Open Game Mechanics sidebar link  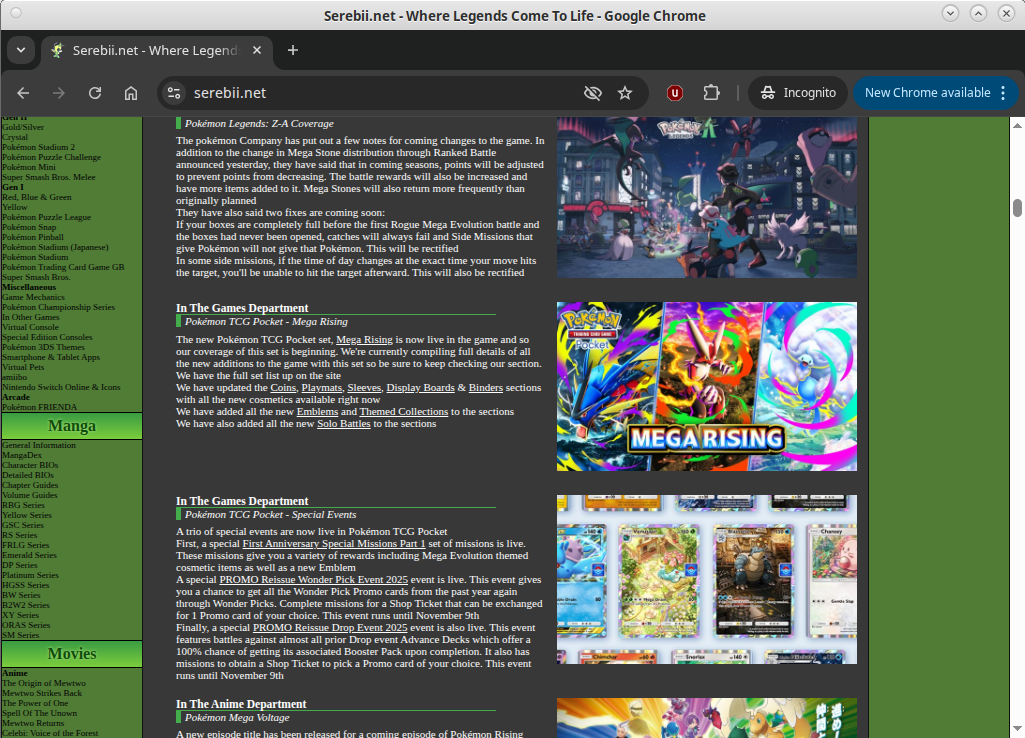(33, 297)
